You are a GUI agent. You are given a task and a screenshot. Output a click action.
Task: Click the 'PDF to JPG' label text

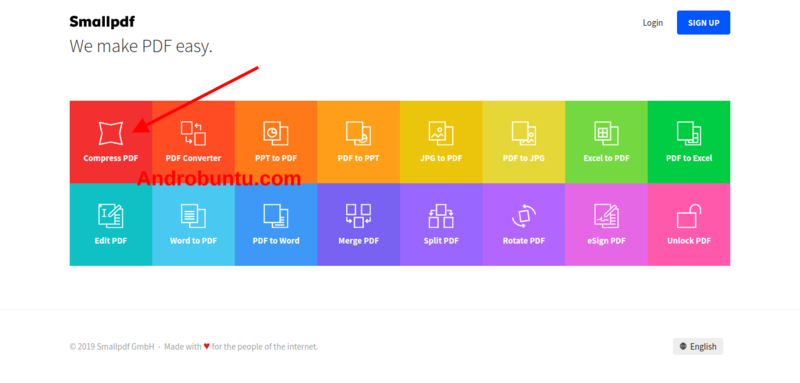click(524, 158)
